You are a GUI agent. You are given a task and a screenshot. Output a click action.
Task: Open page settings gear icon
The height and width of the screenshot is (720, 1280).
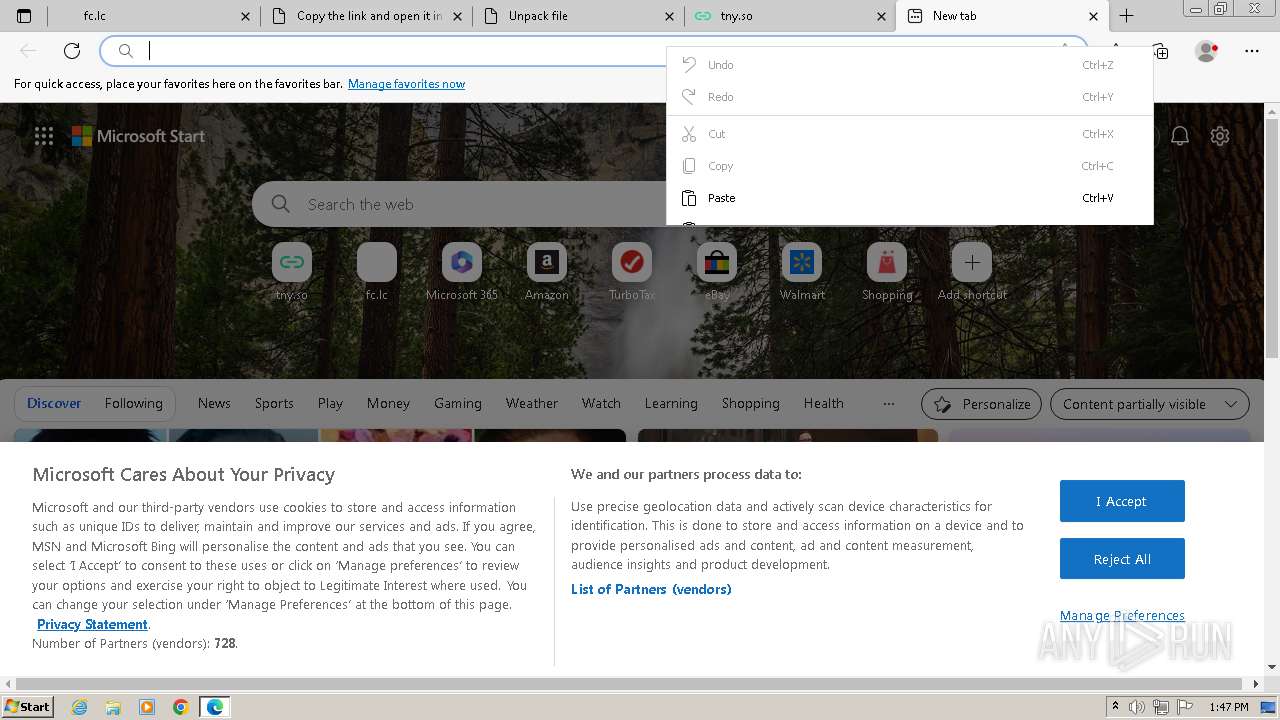(1220, 136)
